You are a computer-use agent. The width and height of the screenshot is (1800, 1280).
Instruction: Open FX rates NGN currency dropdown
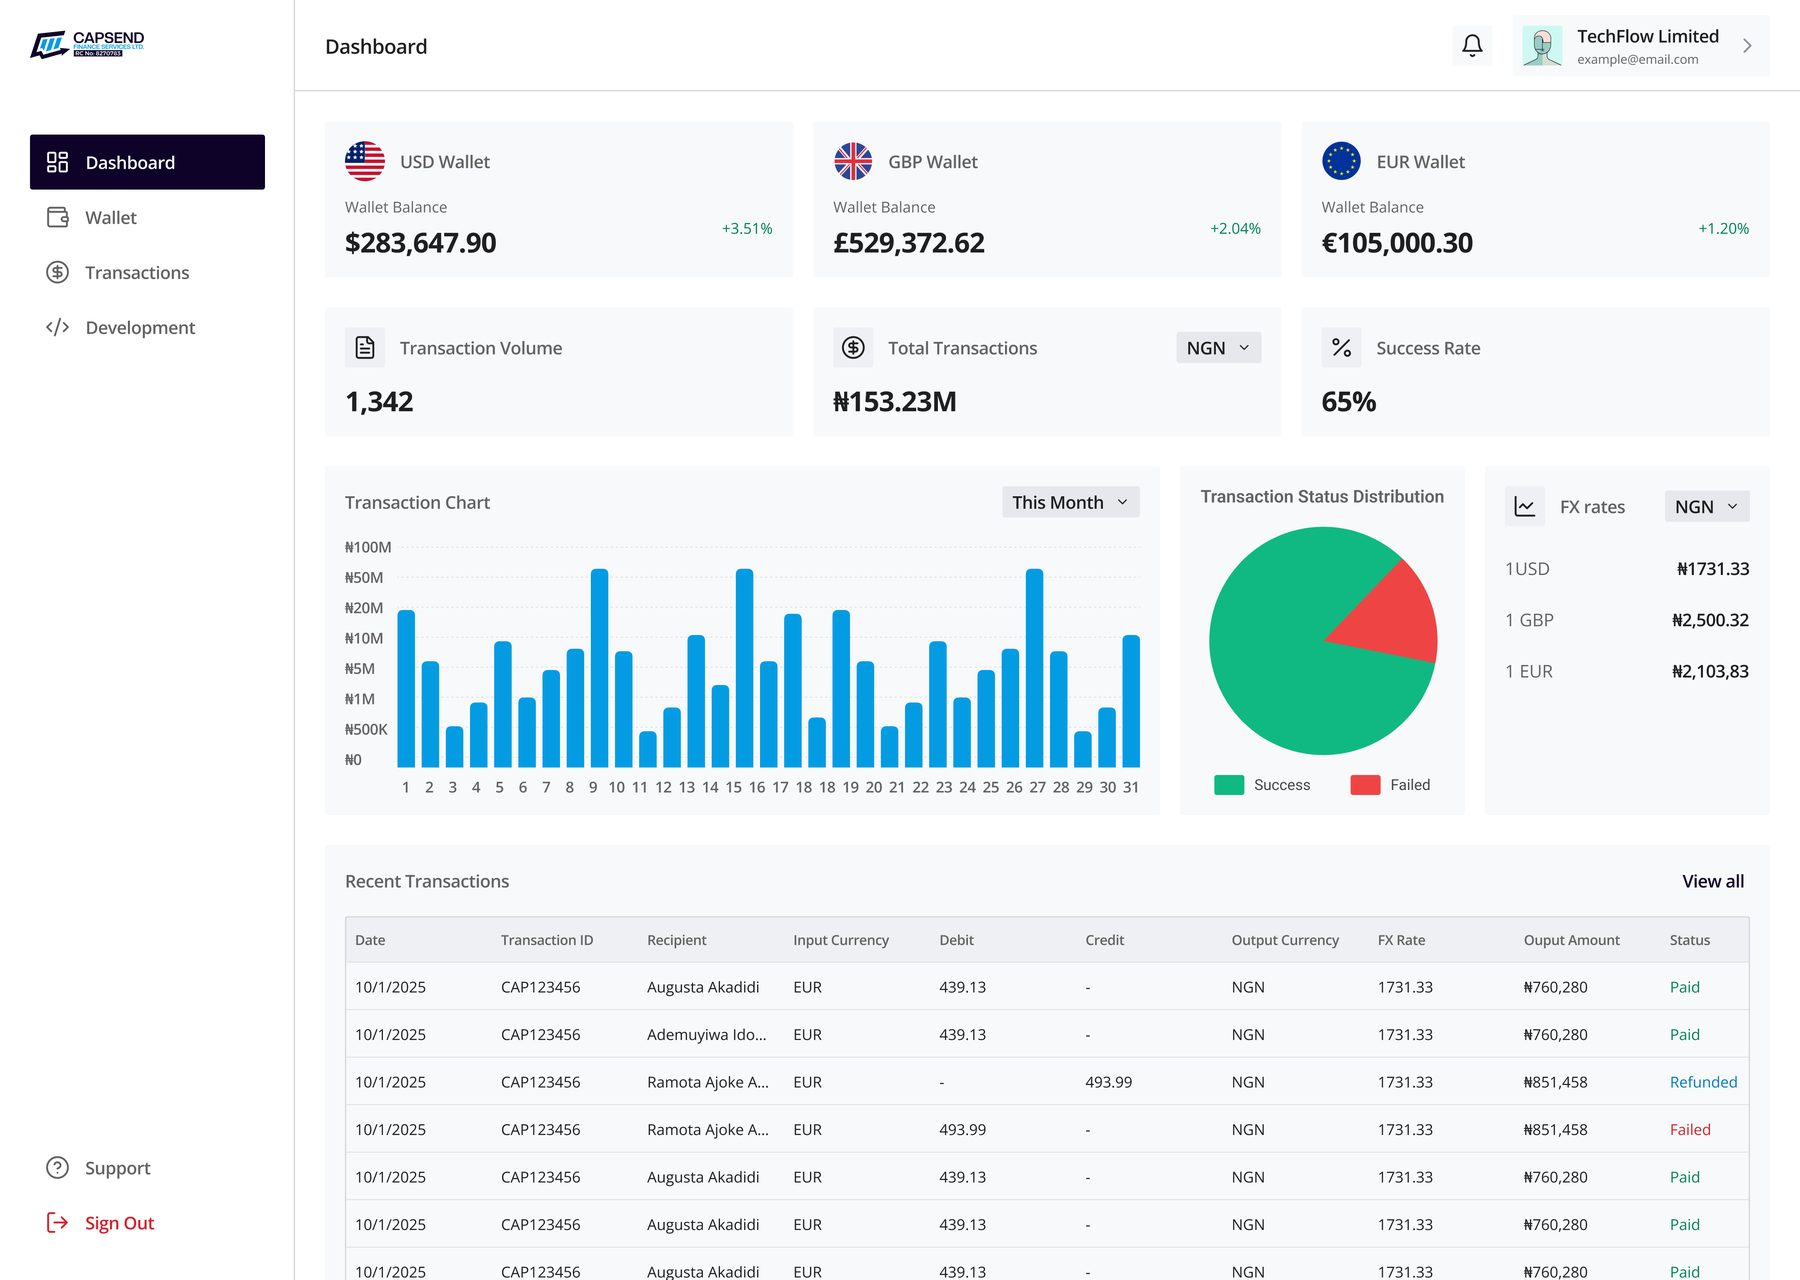(x=1706, y=507)
